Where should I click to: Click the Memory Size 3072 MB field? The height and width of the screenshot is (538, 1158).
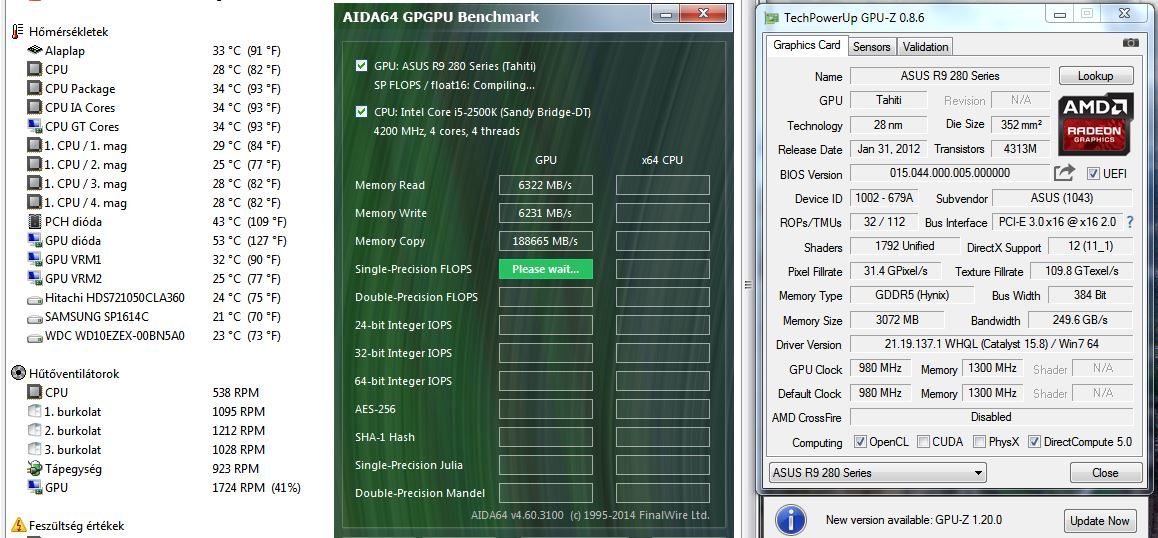[897, 320]
